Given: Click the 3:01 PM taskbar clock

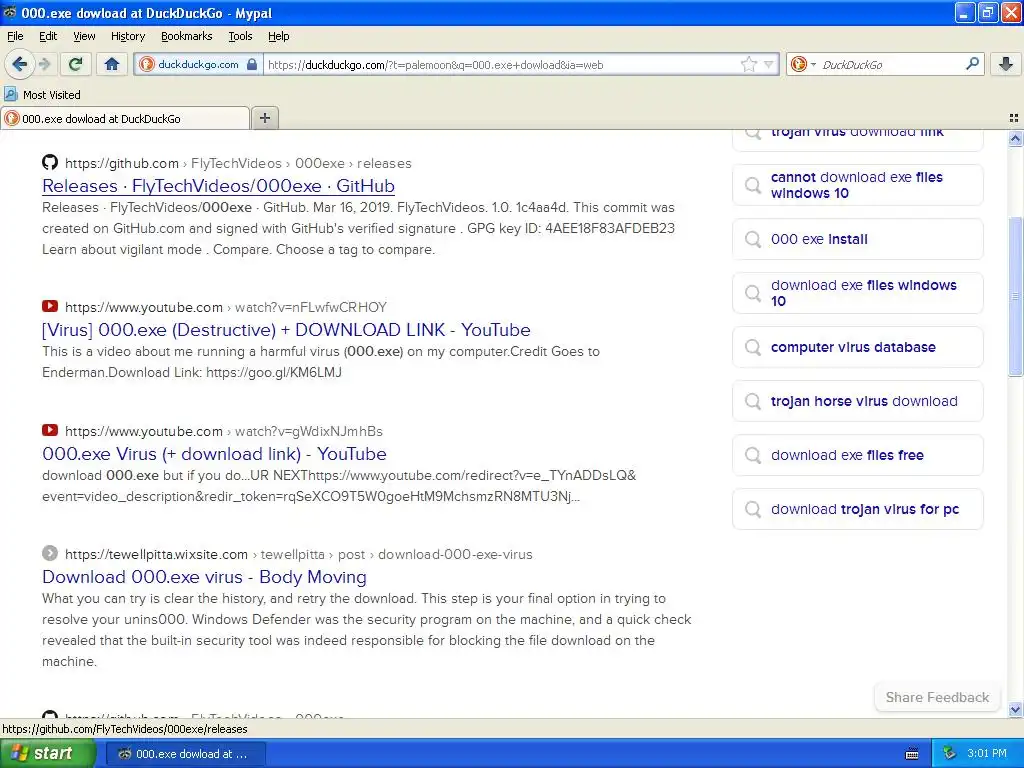Looking at the screenshot, I should coord(987,754).
